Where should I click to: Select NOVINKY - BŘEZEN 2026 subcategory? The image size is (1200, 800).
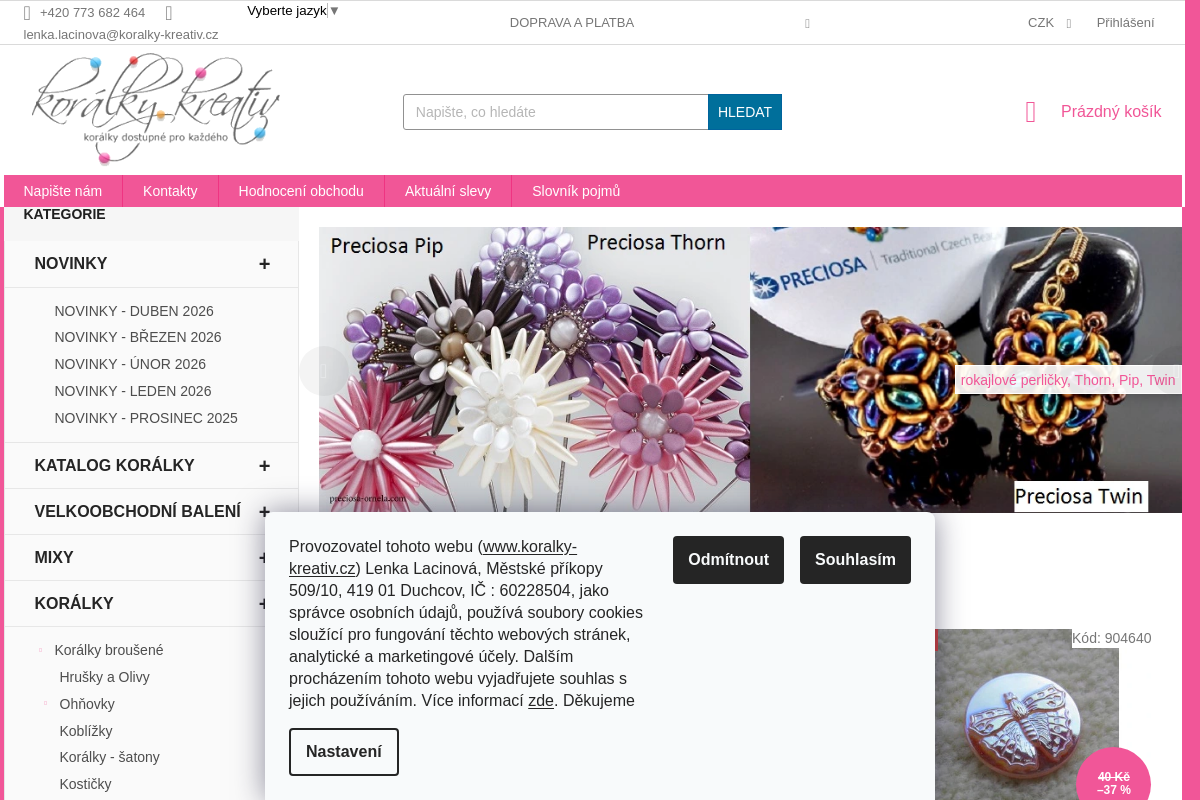click(x=138, y=337)
